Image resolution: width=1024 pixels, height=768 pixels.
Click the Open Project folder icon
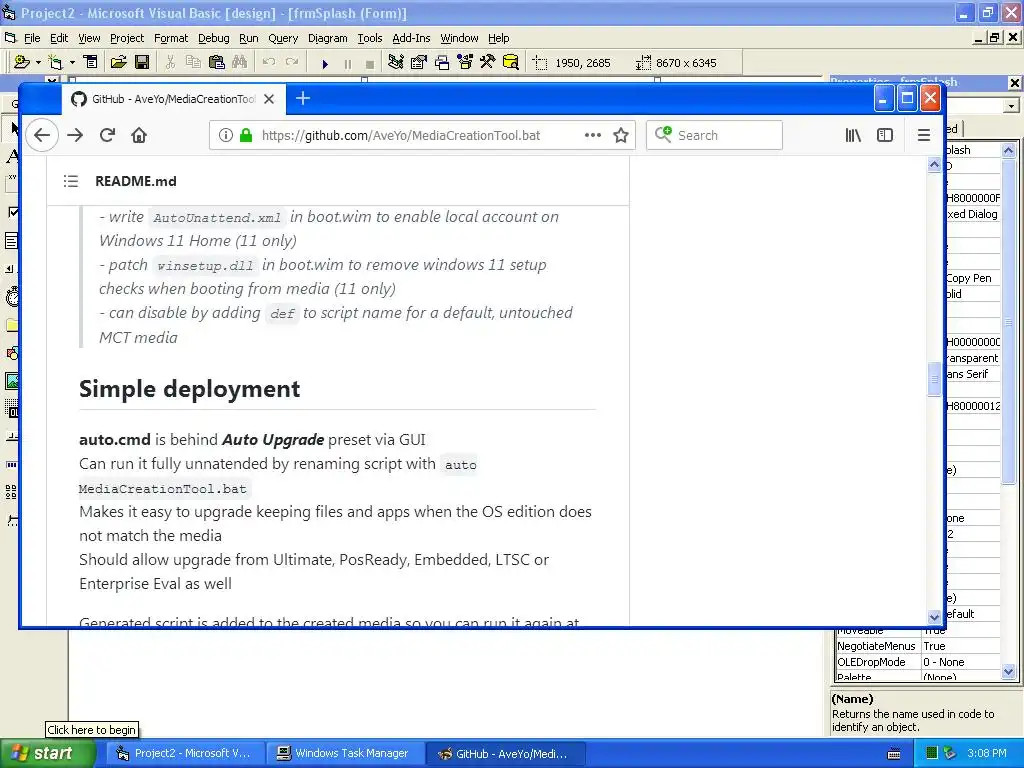pyautogui.click(x=118, y=62)
